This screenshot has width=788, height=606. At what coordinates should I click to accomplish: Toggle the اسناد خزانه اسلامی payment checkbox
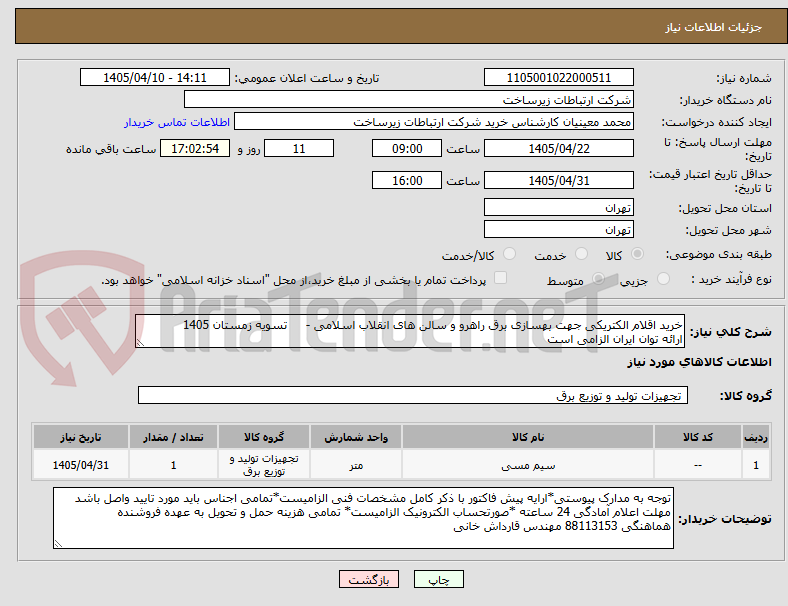[x=501, y=278]
